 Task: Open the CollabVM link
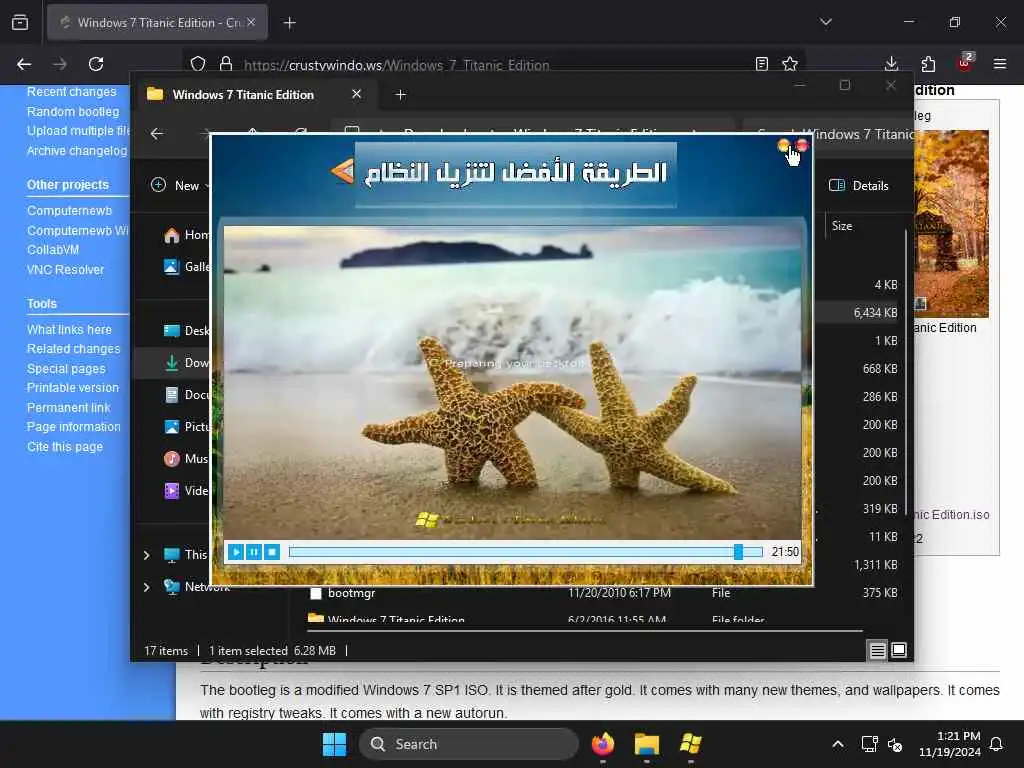[x=53, y=250]
